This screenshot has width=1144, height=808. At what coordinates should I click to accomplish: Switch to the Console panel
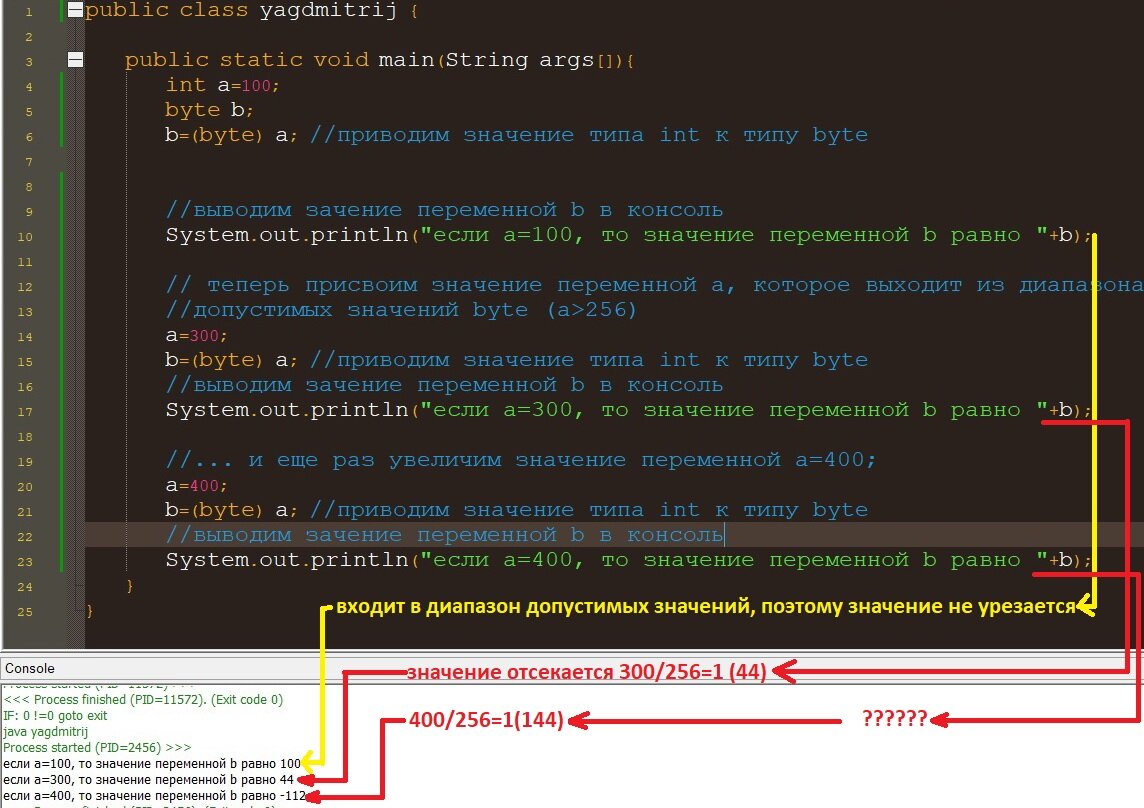(x=30, y=668)
